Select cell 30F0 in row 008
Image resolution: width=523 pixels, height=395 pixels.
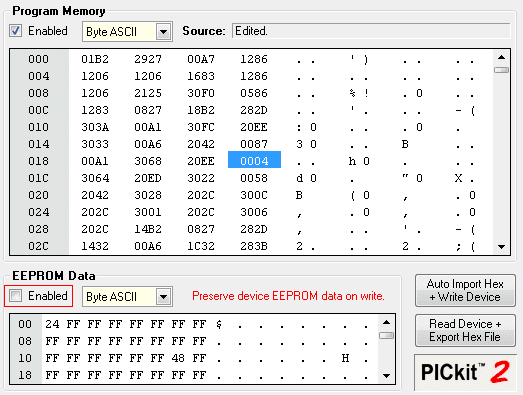point(201,93)
